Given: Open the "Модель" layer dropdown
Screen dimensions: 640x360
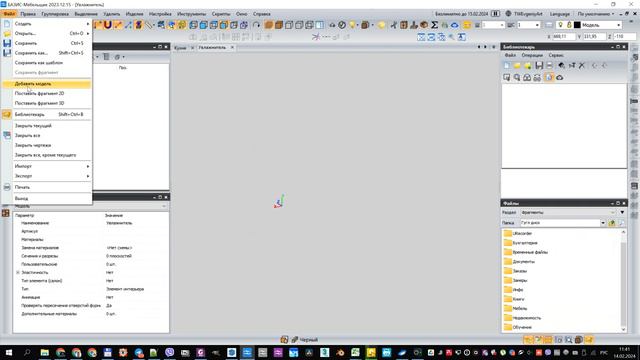Looking at the screenshot, I should (619, 25).
